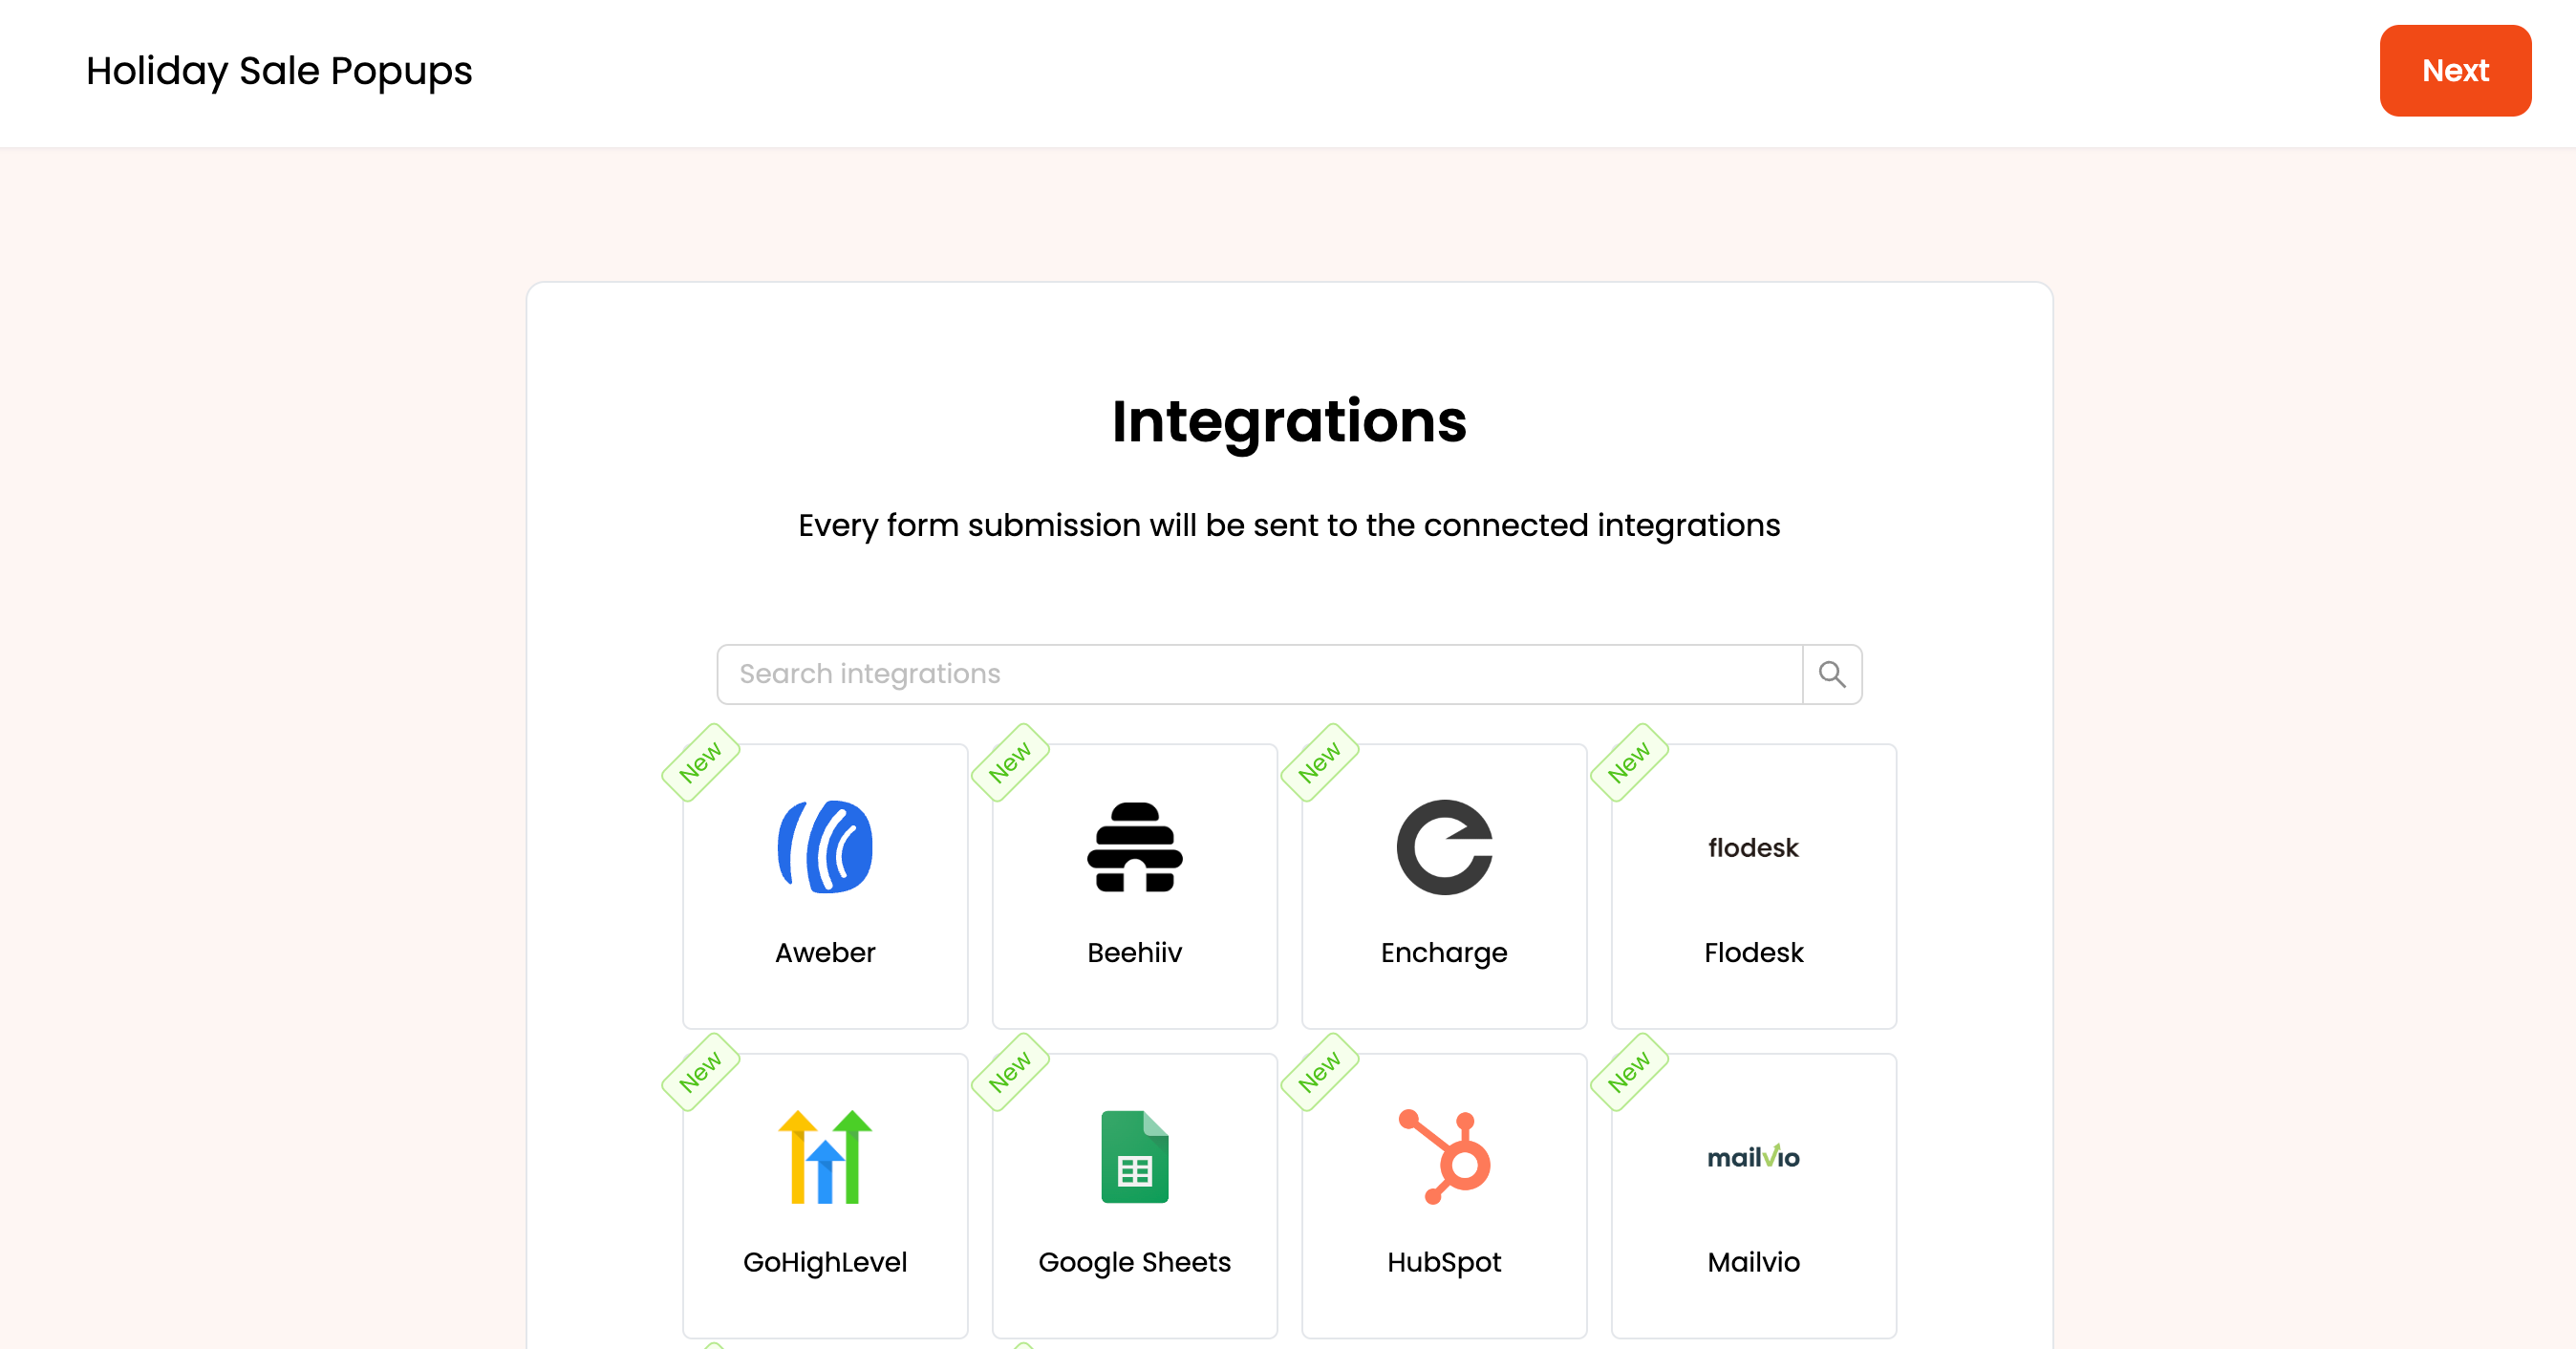The width and height of the screenshot is (2576, 1349).
Task: Click the Aweber integration icon
Action: (x=825, y=846)
